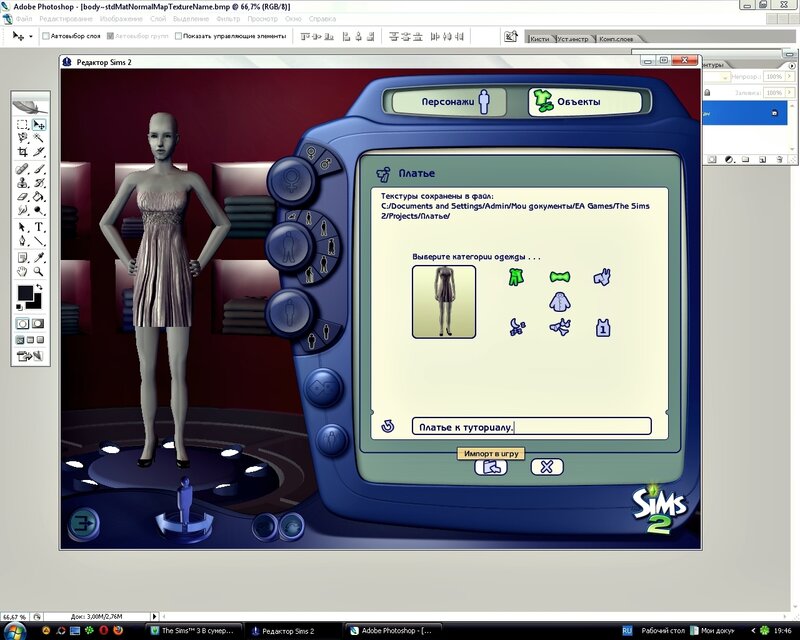800x640 pixels.
Task: Select the athletic jersey clothing category
Action: (603, 327)
